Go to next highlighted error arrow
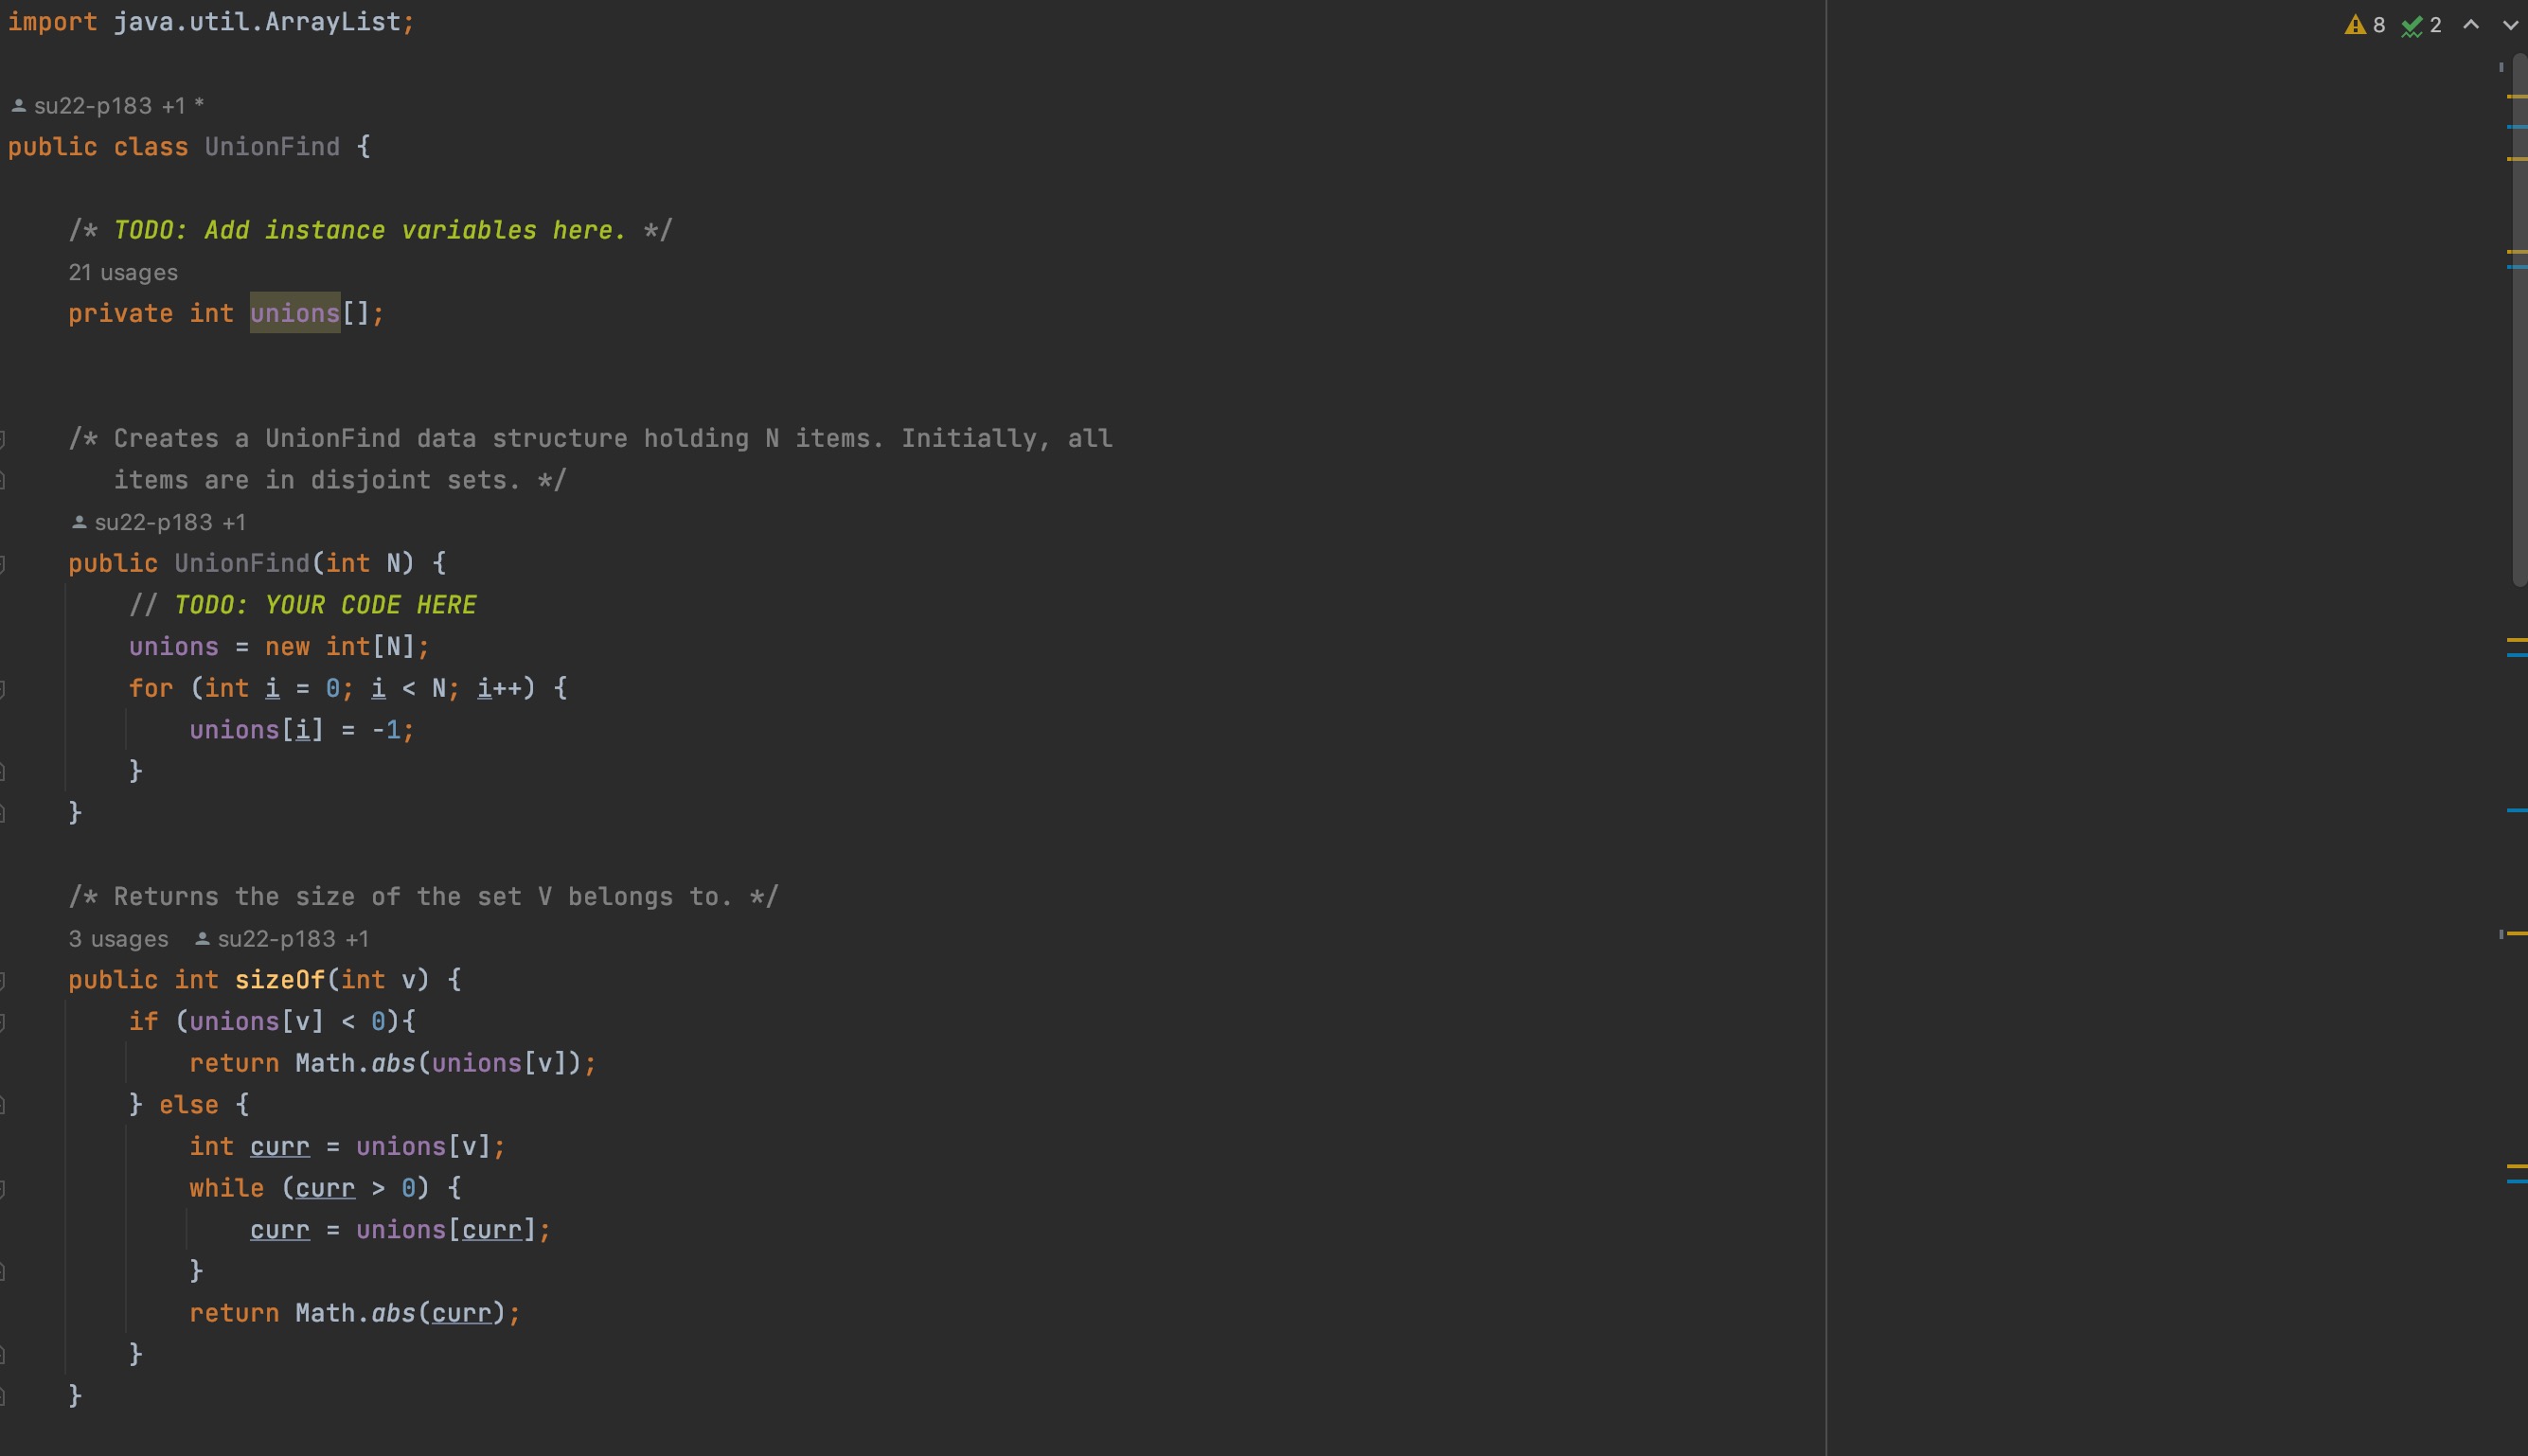Viewport: 2528px width, 1456px height. 2510,25
